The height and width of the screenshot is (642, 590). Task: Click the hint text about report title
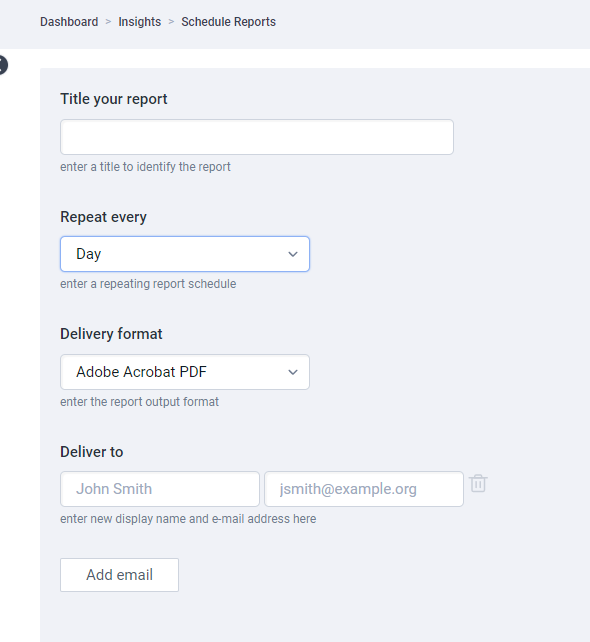coord(145,167)
